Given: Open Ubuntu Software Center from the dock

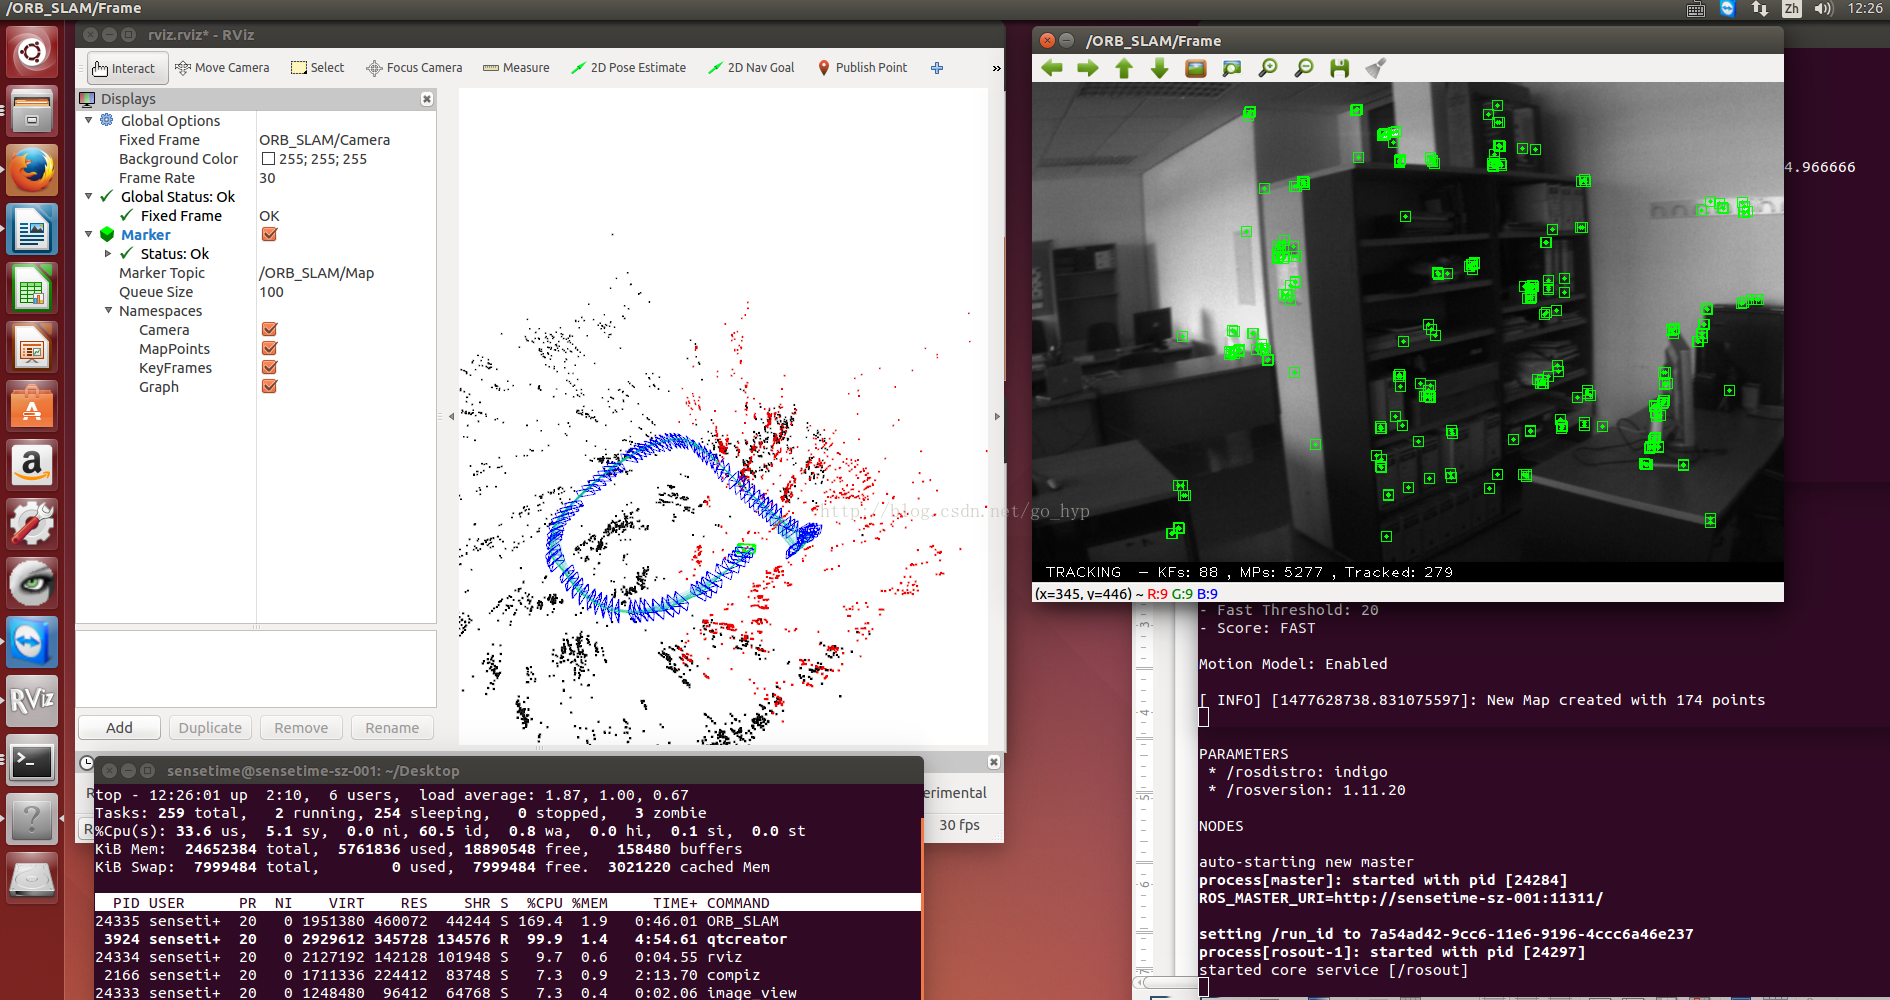Looking at the screenshot, I should 32,408.
